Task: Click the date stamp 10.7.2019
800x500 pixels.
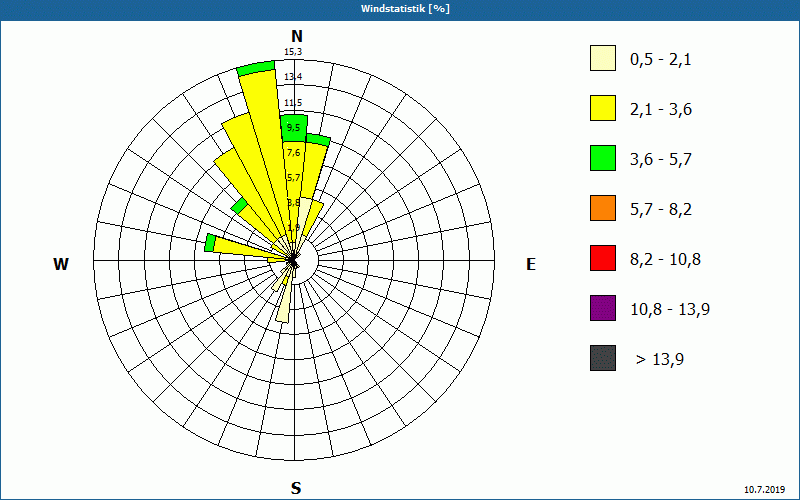Action: 764,490
